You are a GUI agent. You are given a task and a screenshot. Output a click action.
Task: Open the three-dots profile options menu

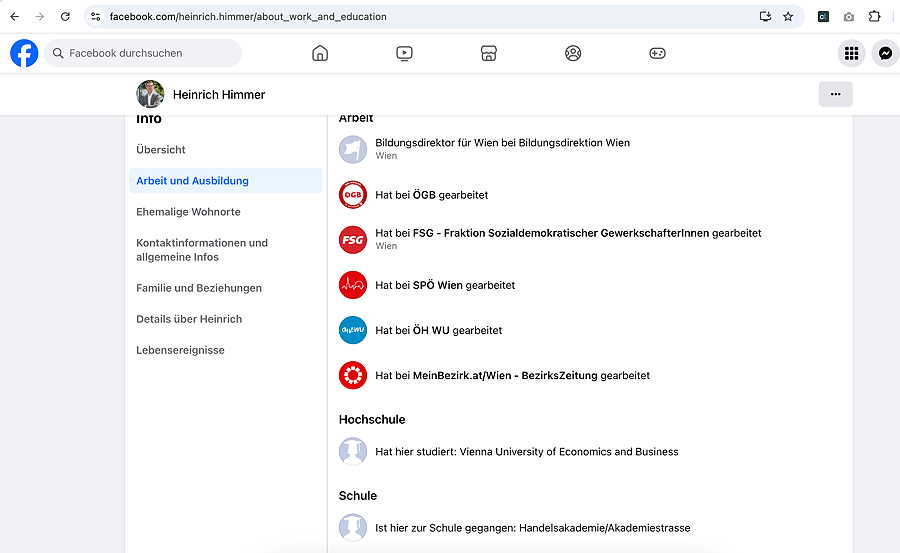pos(835,94)
